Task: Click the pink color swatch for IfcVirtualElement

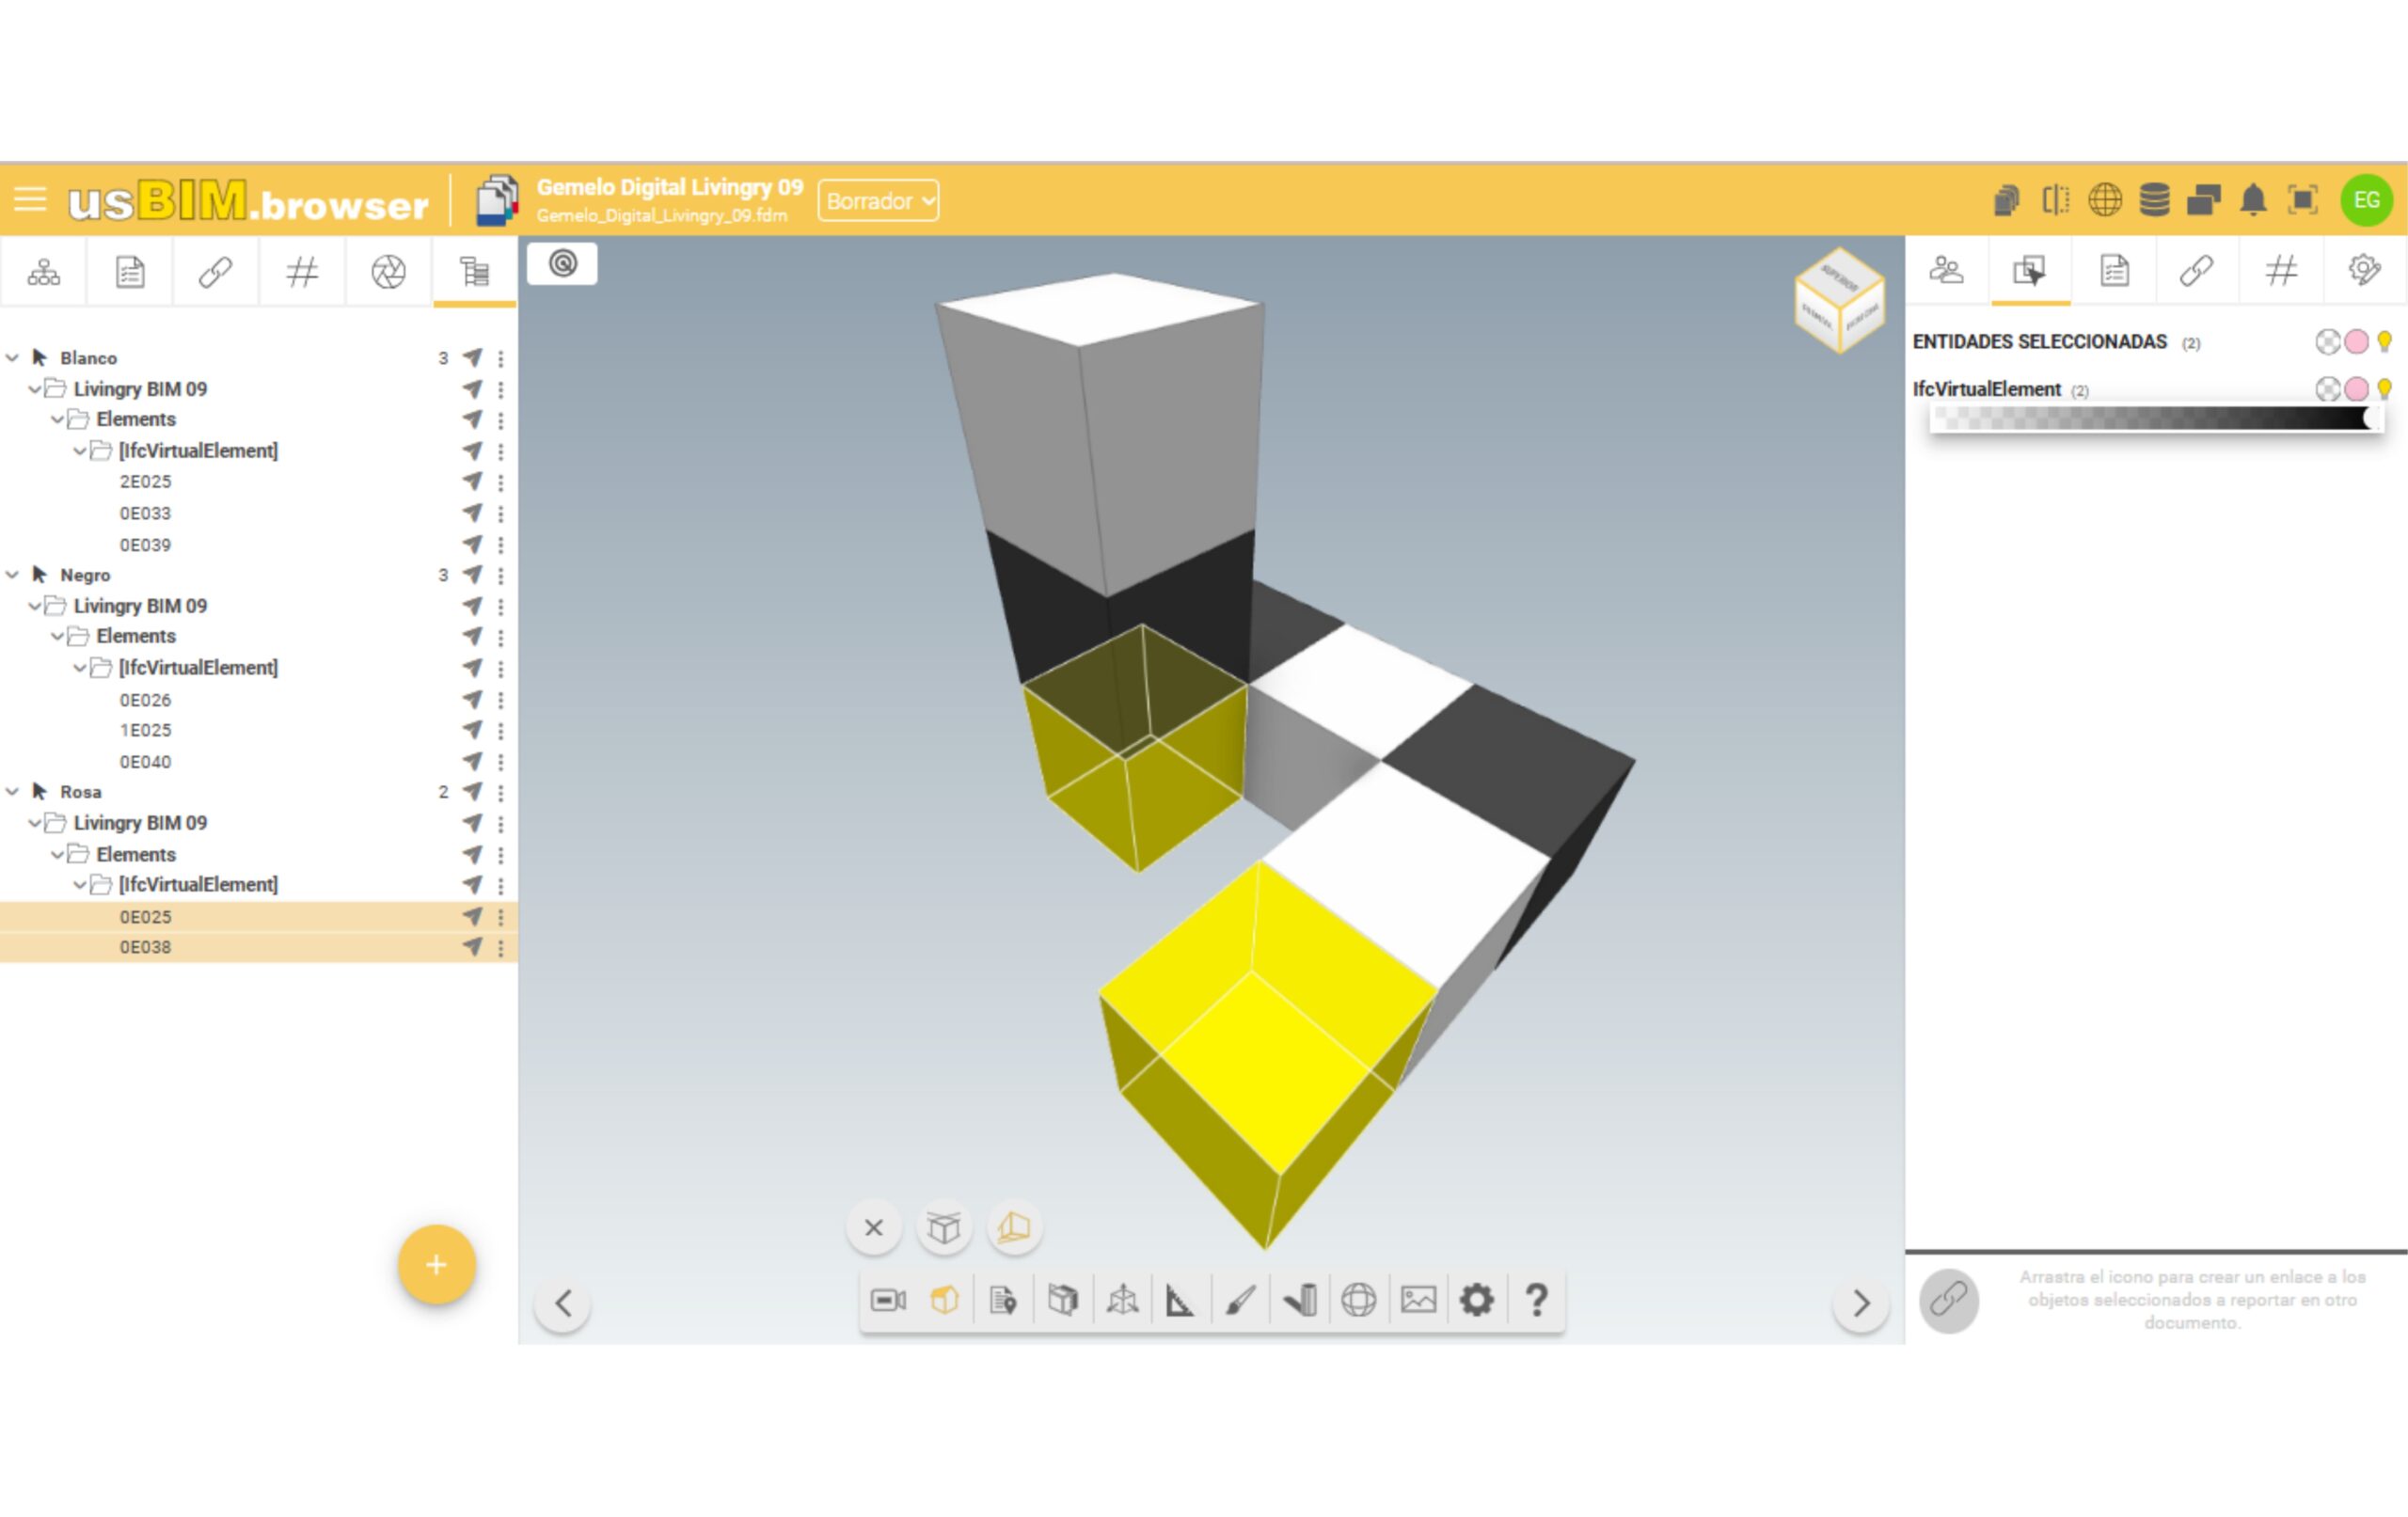Action: [2356, 389]
